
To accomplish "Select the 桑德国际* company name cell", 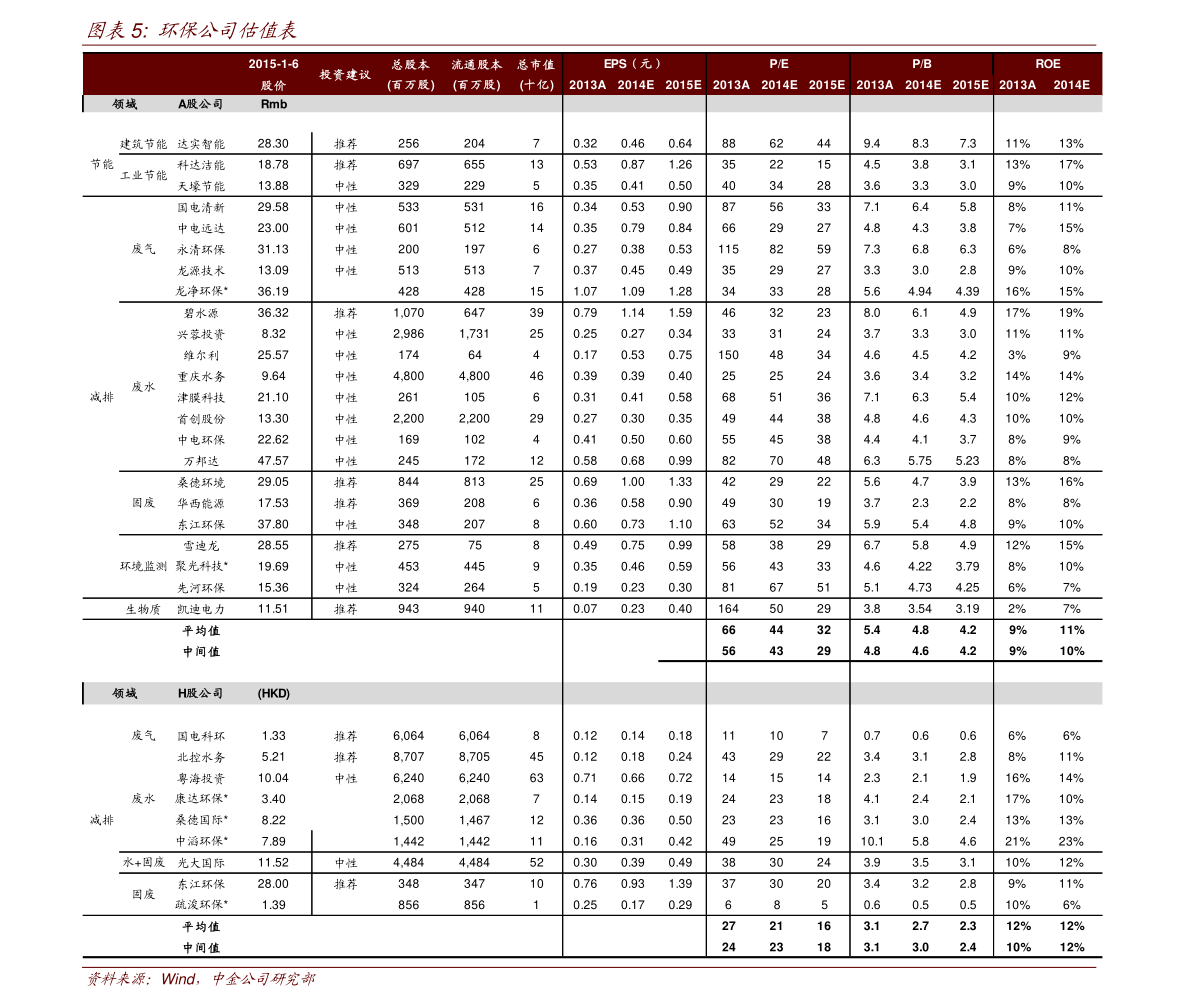I will click(202, 820).
